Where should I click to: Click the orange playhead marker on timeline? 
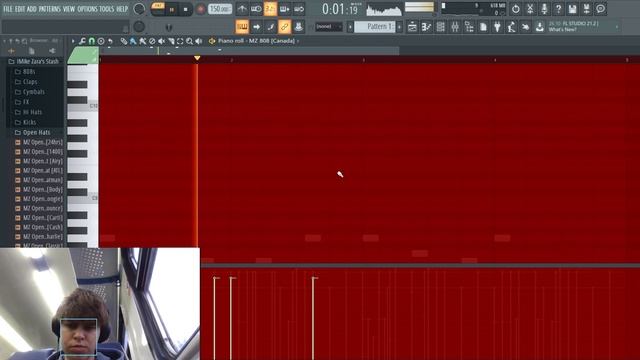click(x=197, y=58)
